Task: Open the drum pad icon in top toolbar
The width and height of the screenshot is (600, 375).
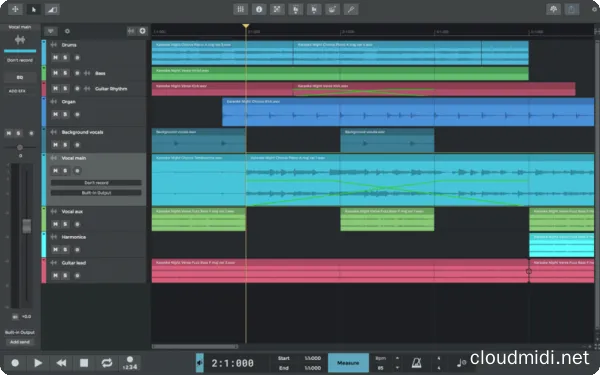Action: pyautogui.click(x=333, y=9)
